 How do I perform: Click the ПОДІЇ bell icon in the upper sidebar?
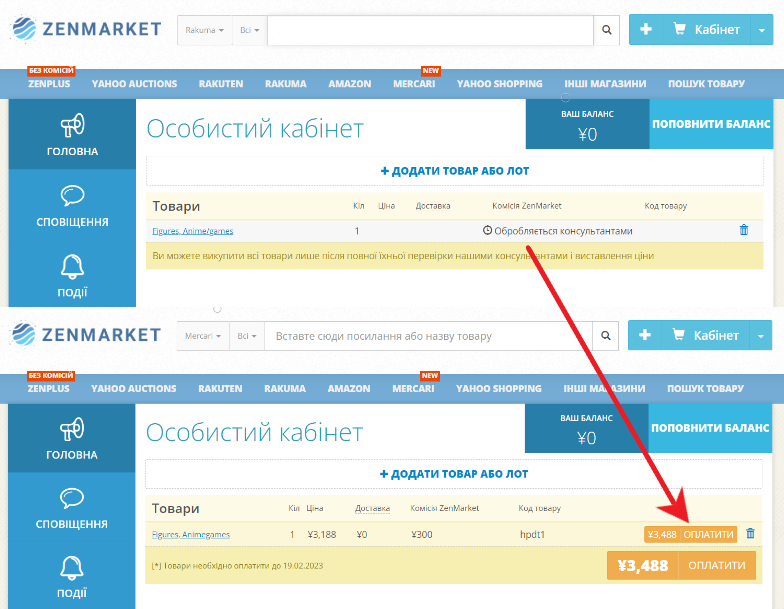pyautogui.click(x=72, y=266)
